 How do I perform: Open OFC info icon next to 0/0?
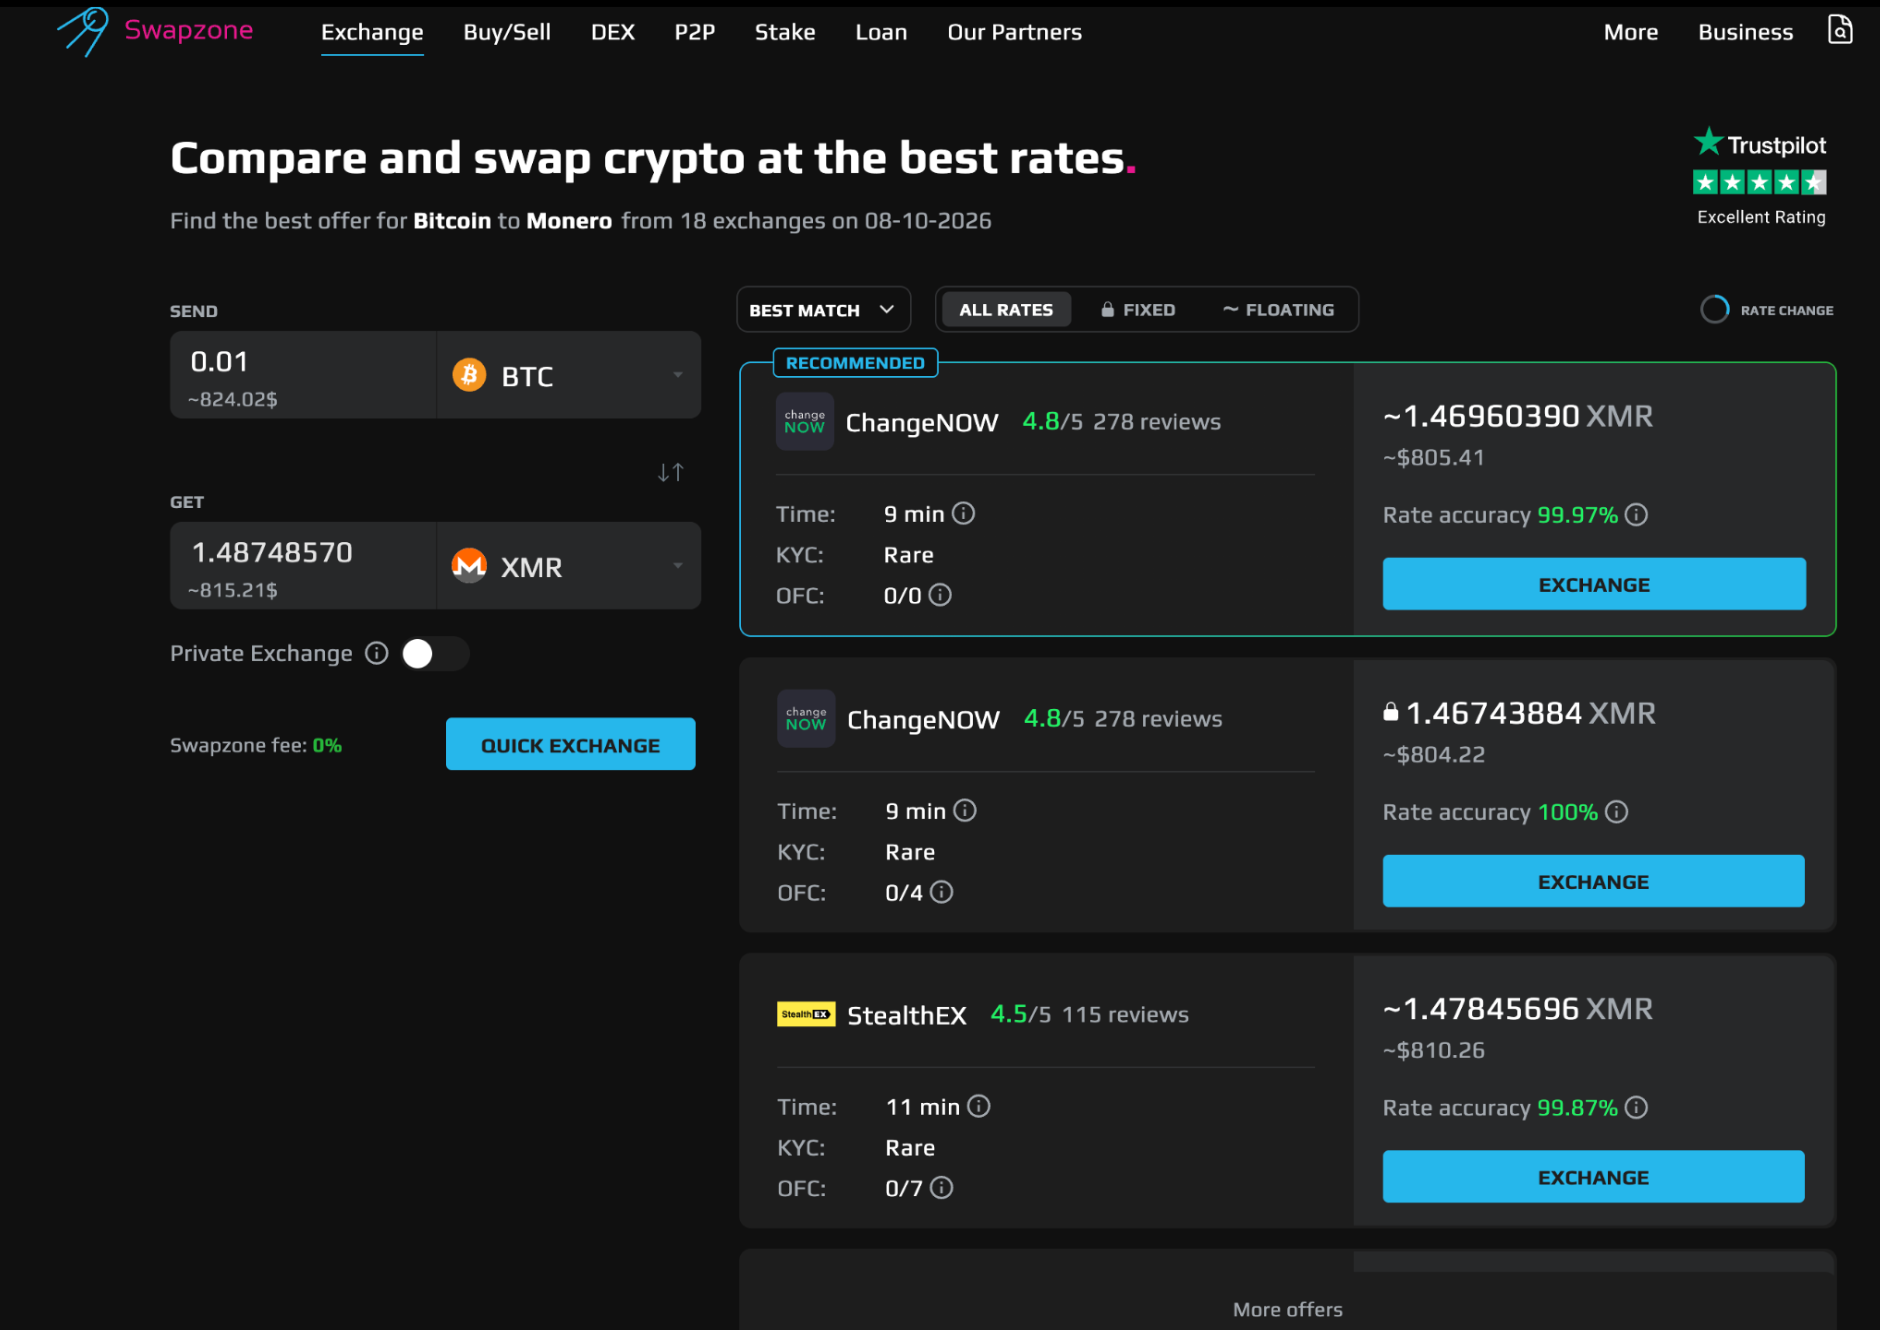940,595
